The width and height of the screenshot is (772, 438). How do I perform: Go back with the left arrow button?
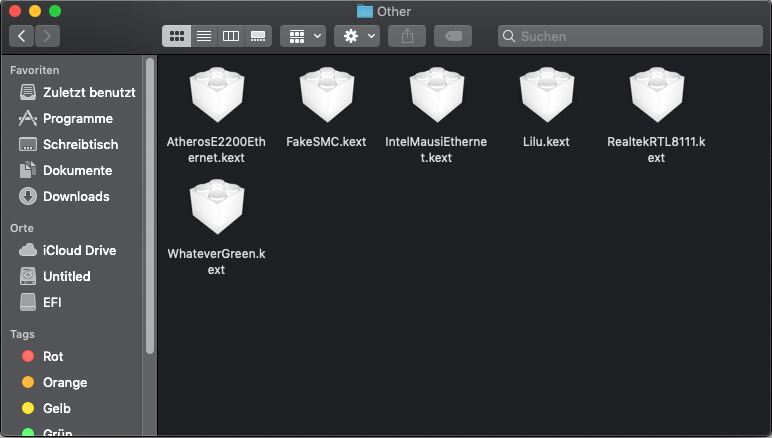[x=21, y=36]
